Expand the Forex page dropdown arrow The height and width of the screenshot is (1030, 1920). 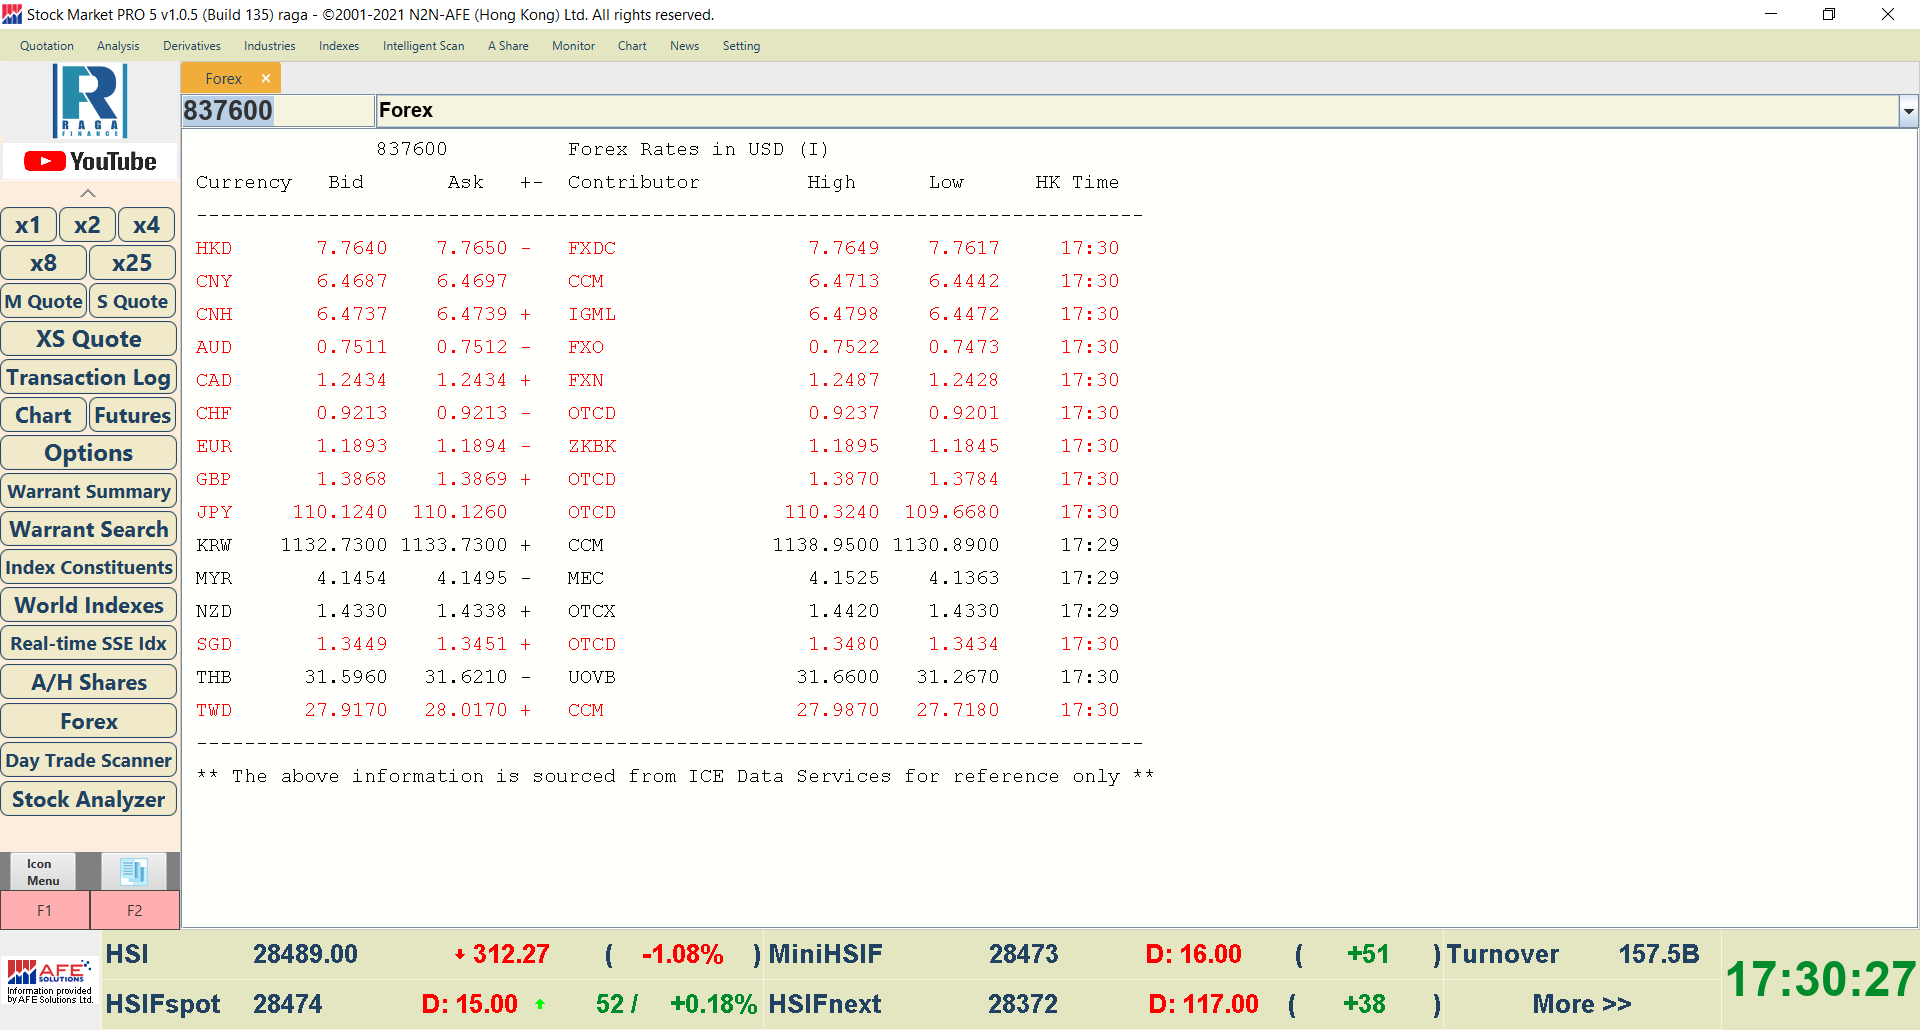(1908, 111)
